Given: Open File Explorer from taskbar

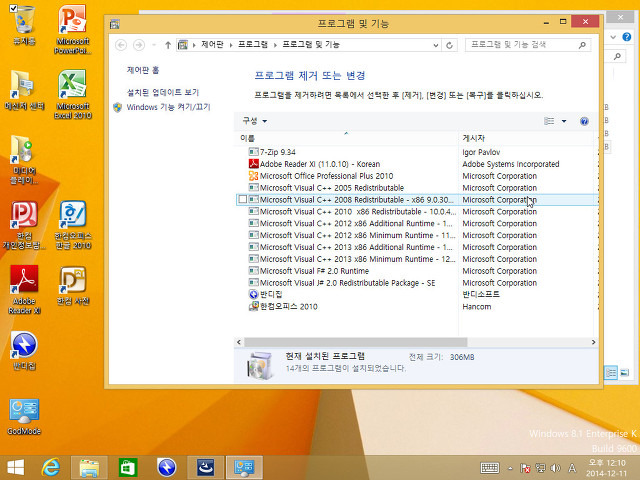Looking at the screenshot, I should coord(89,467).
